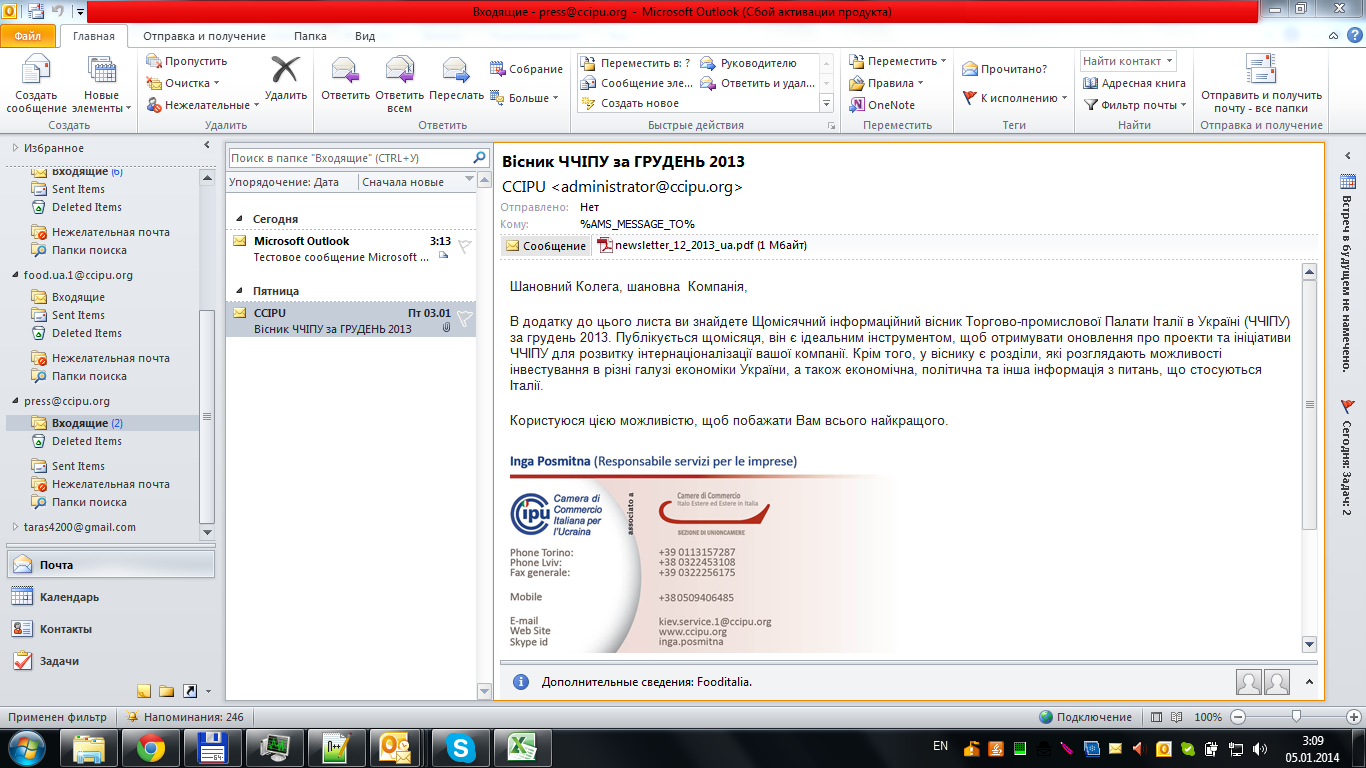Click the zoom out minus button
Screen dimensions: 1366x768
(1238, 717)
